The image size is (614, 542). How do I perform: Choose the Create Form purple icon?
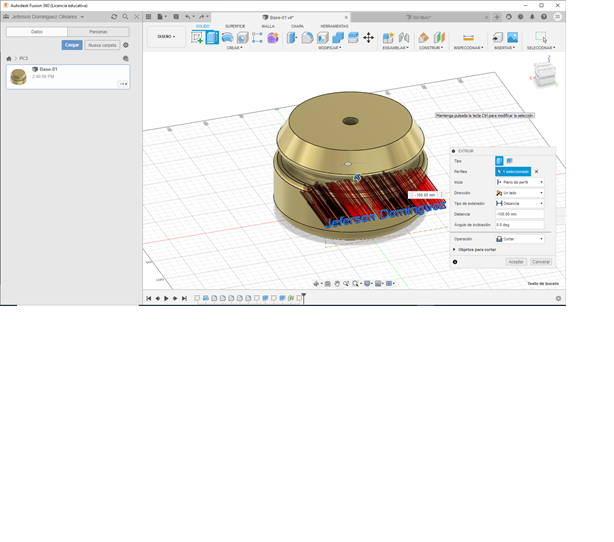point(273,38)
